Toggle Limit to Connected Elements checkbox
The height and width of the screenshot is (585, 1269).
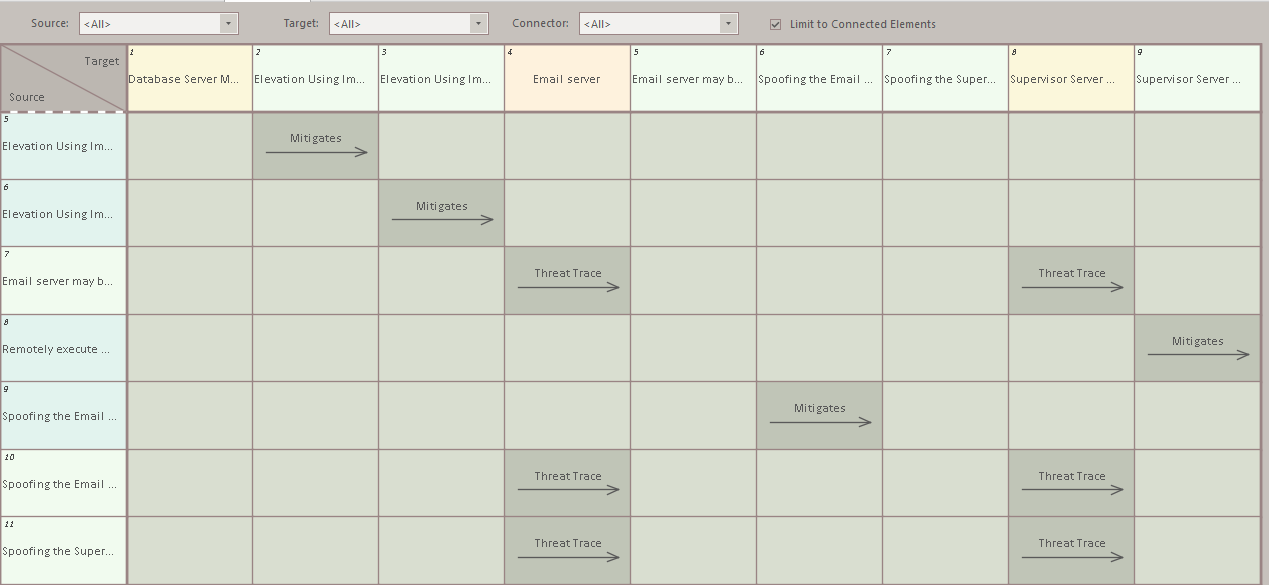pyautogui.click(x=776, y=24)
